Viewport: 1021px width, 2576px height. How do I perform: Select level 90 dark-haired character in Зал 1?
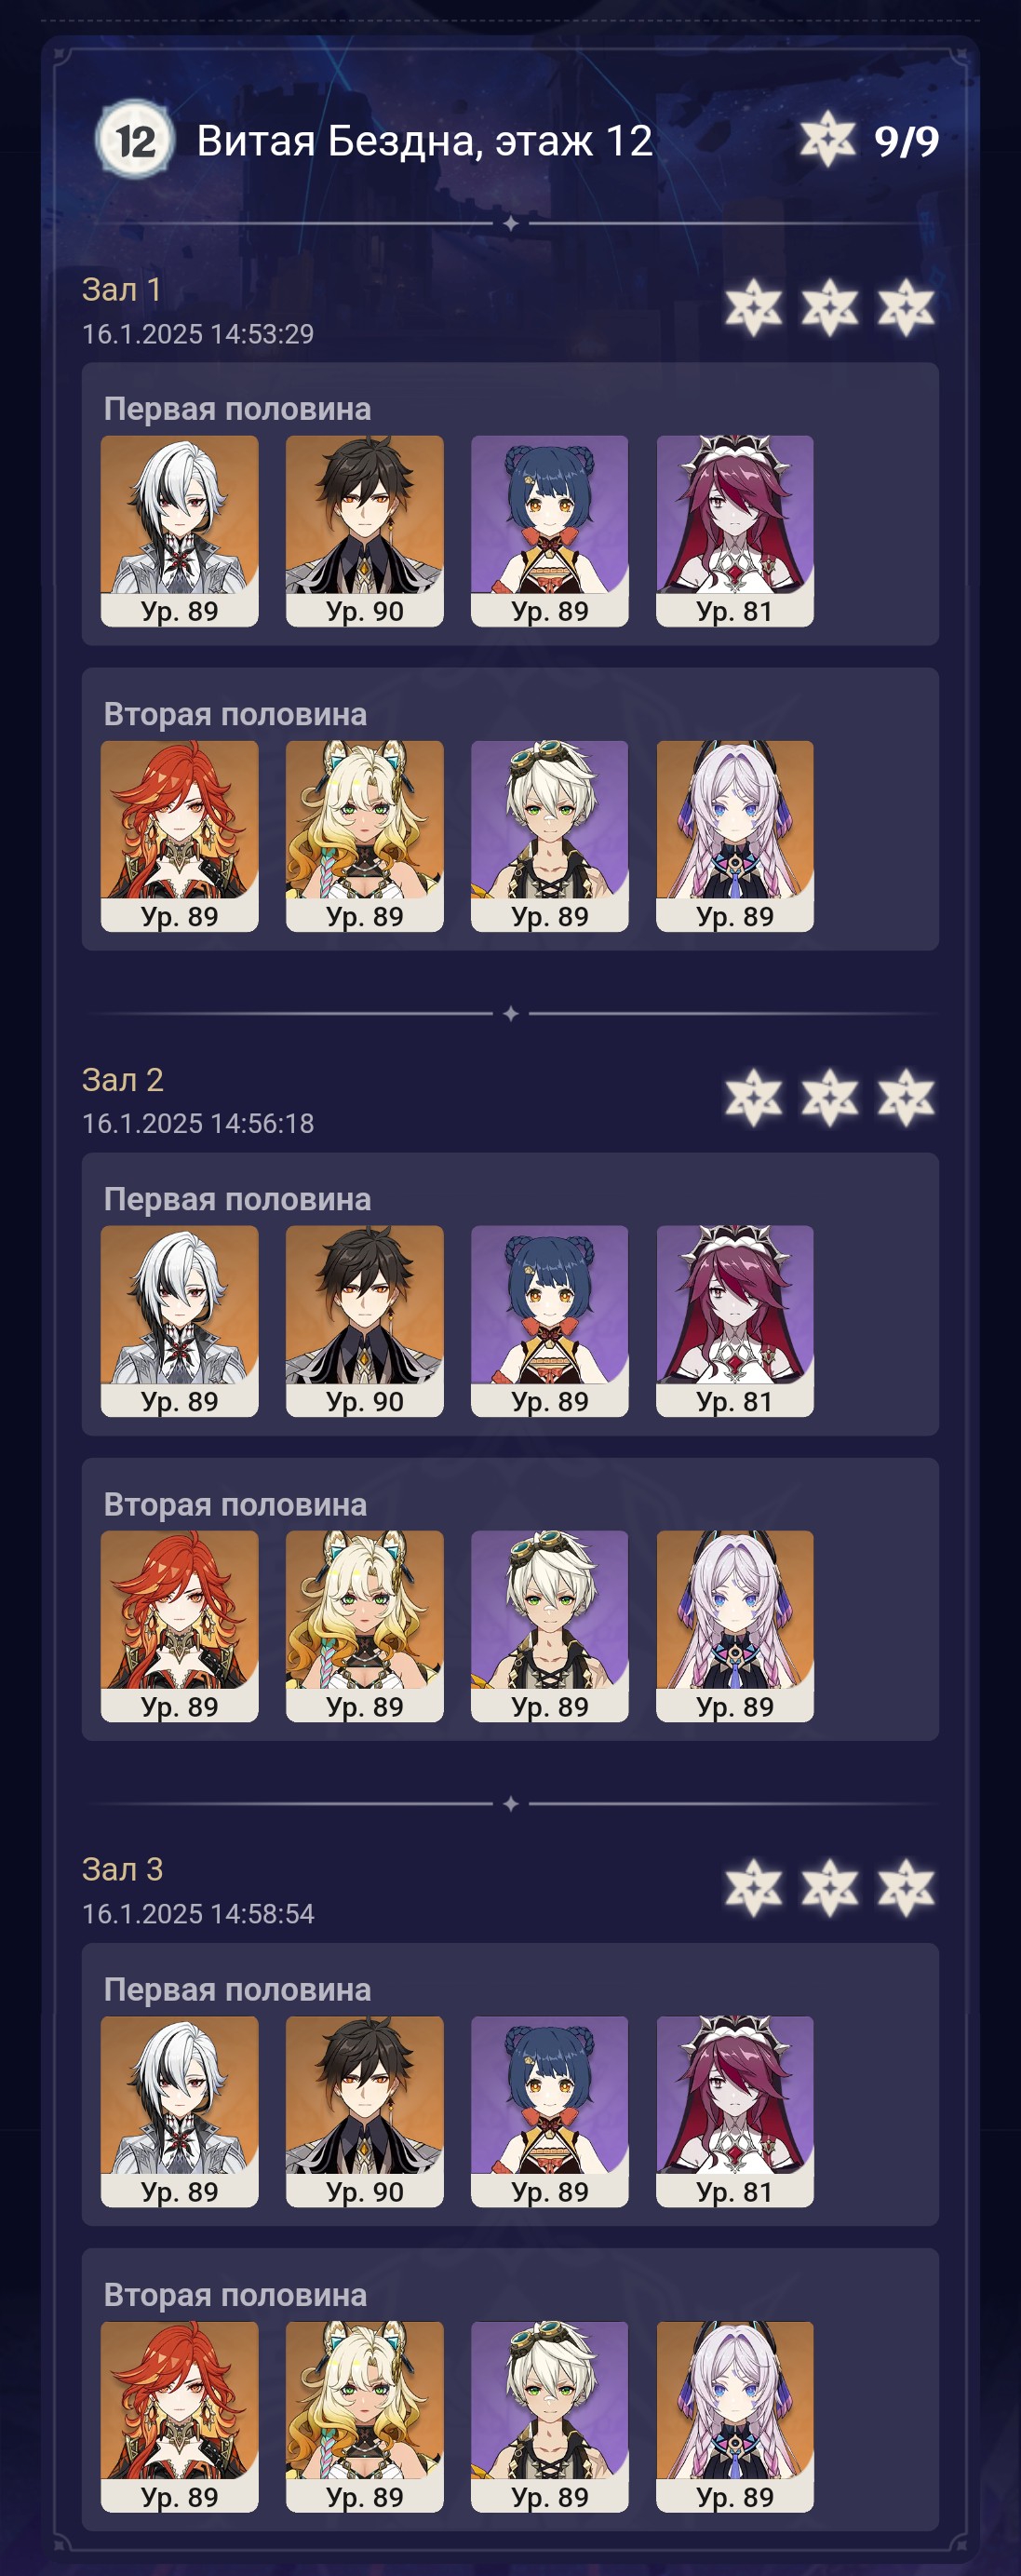365,531
